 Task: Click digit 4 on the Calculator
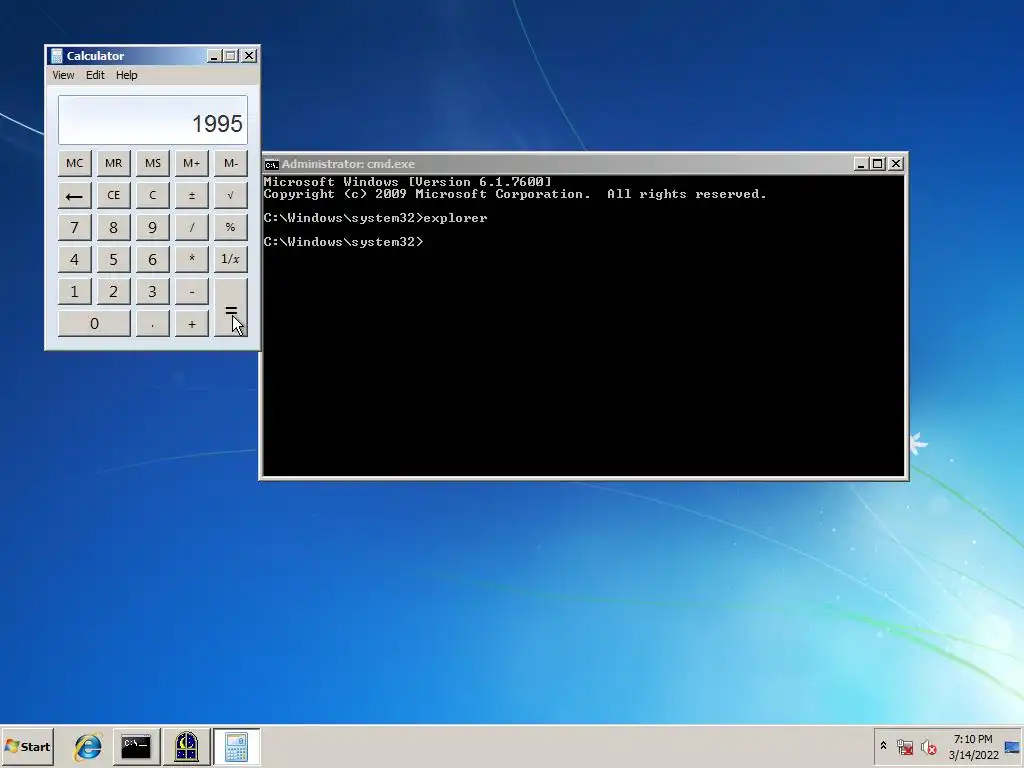pos(74,259)
